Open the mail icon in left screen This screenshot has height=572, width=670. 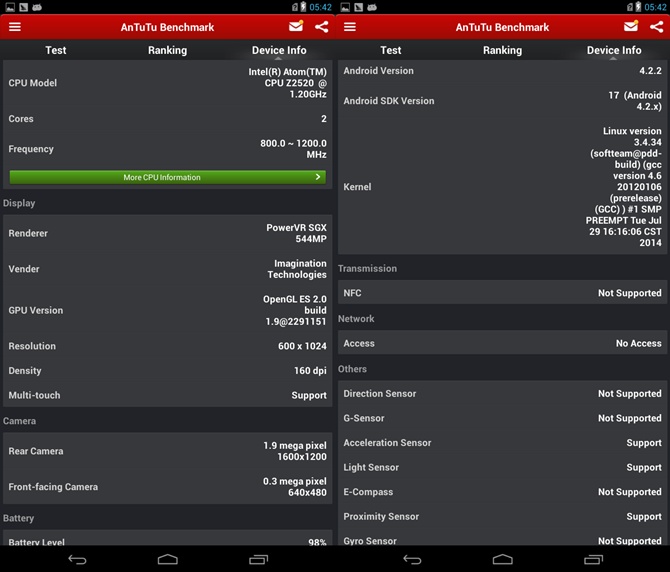(296, 26)
